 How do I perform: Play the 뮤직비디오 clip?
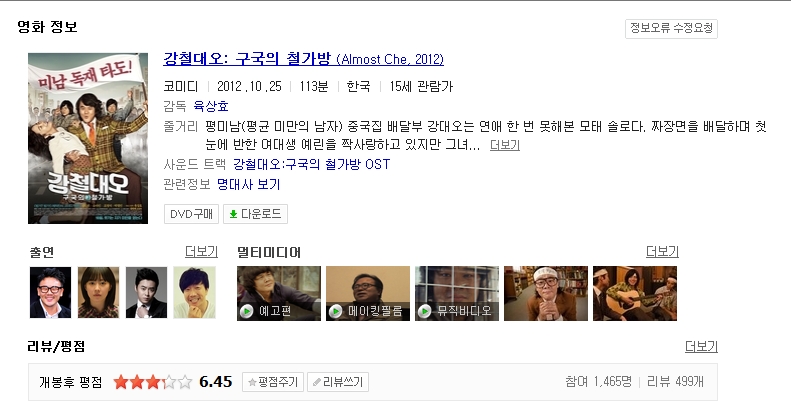(x=457, y=293)
